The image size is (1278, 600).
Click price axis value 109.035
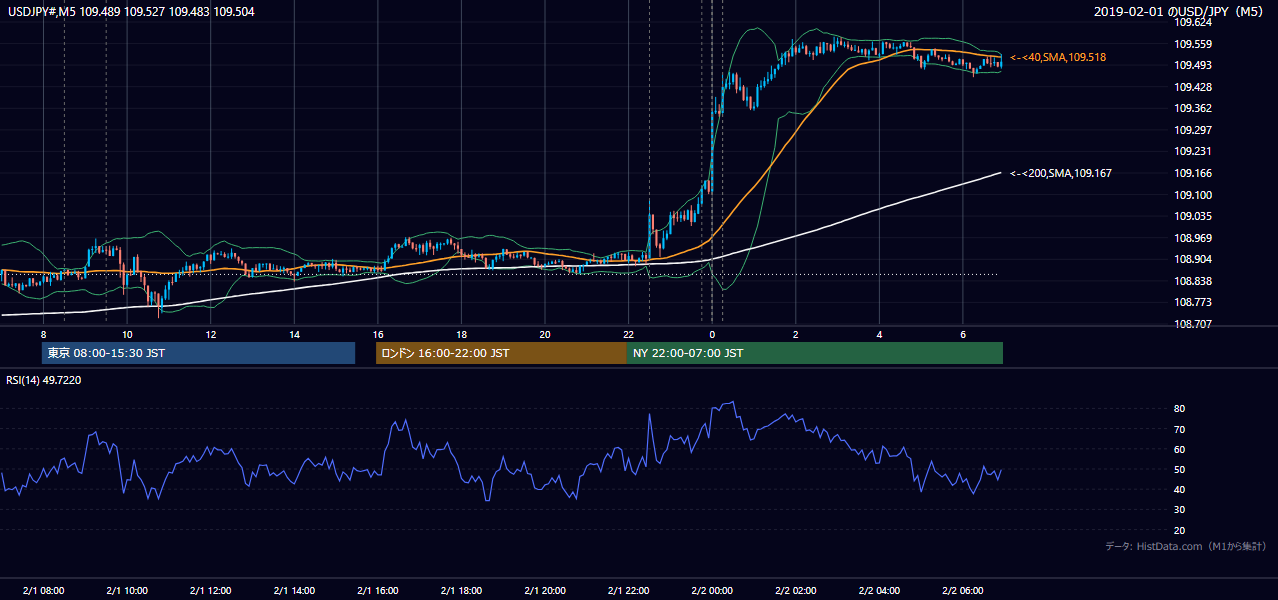(x=1194, y=216)
